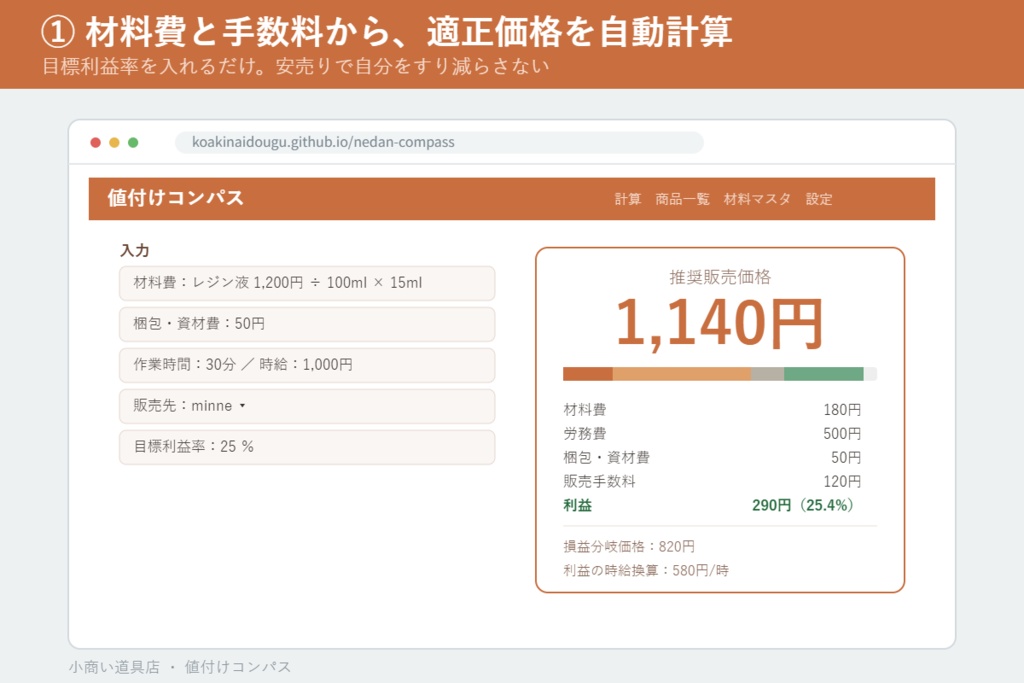This screenshot has height=683, width=1024.
Task: Click the gray 手数料 bar segment
Action: tap(767, 374)
